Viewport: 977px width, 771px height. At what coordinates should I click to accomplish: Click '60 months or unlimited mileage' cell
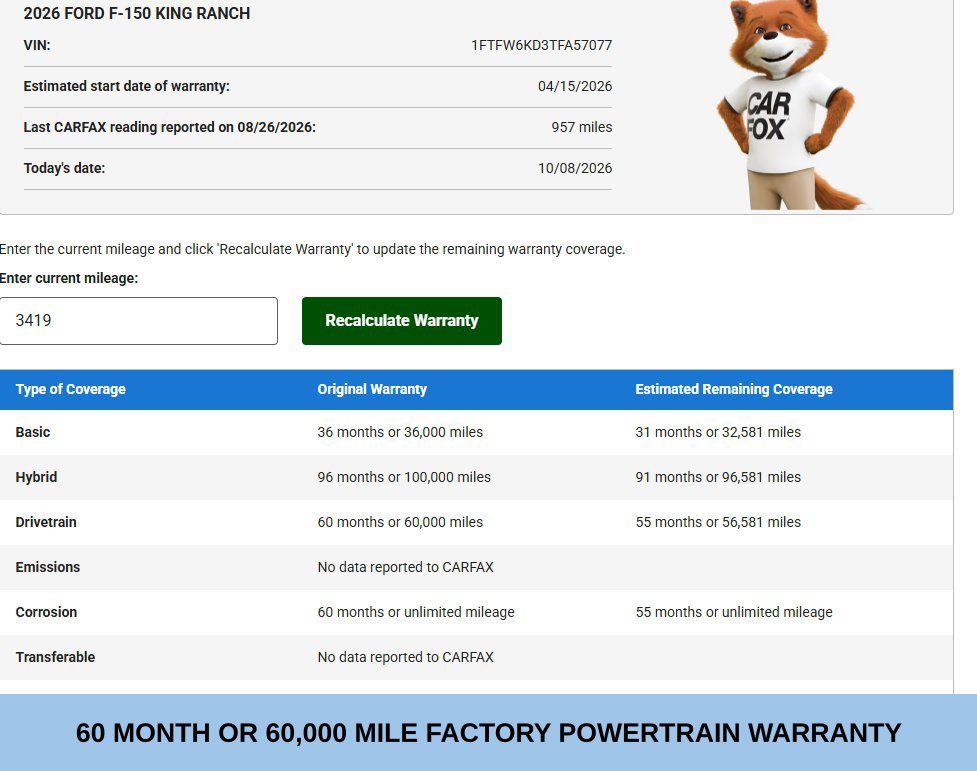point(416,612)
